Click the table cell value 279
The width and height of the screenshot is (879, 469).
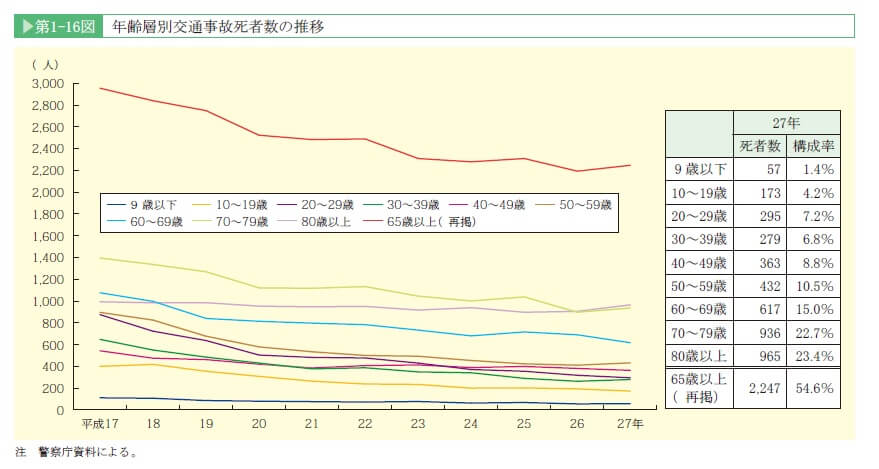point(770,239)
